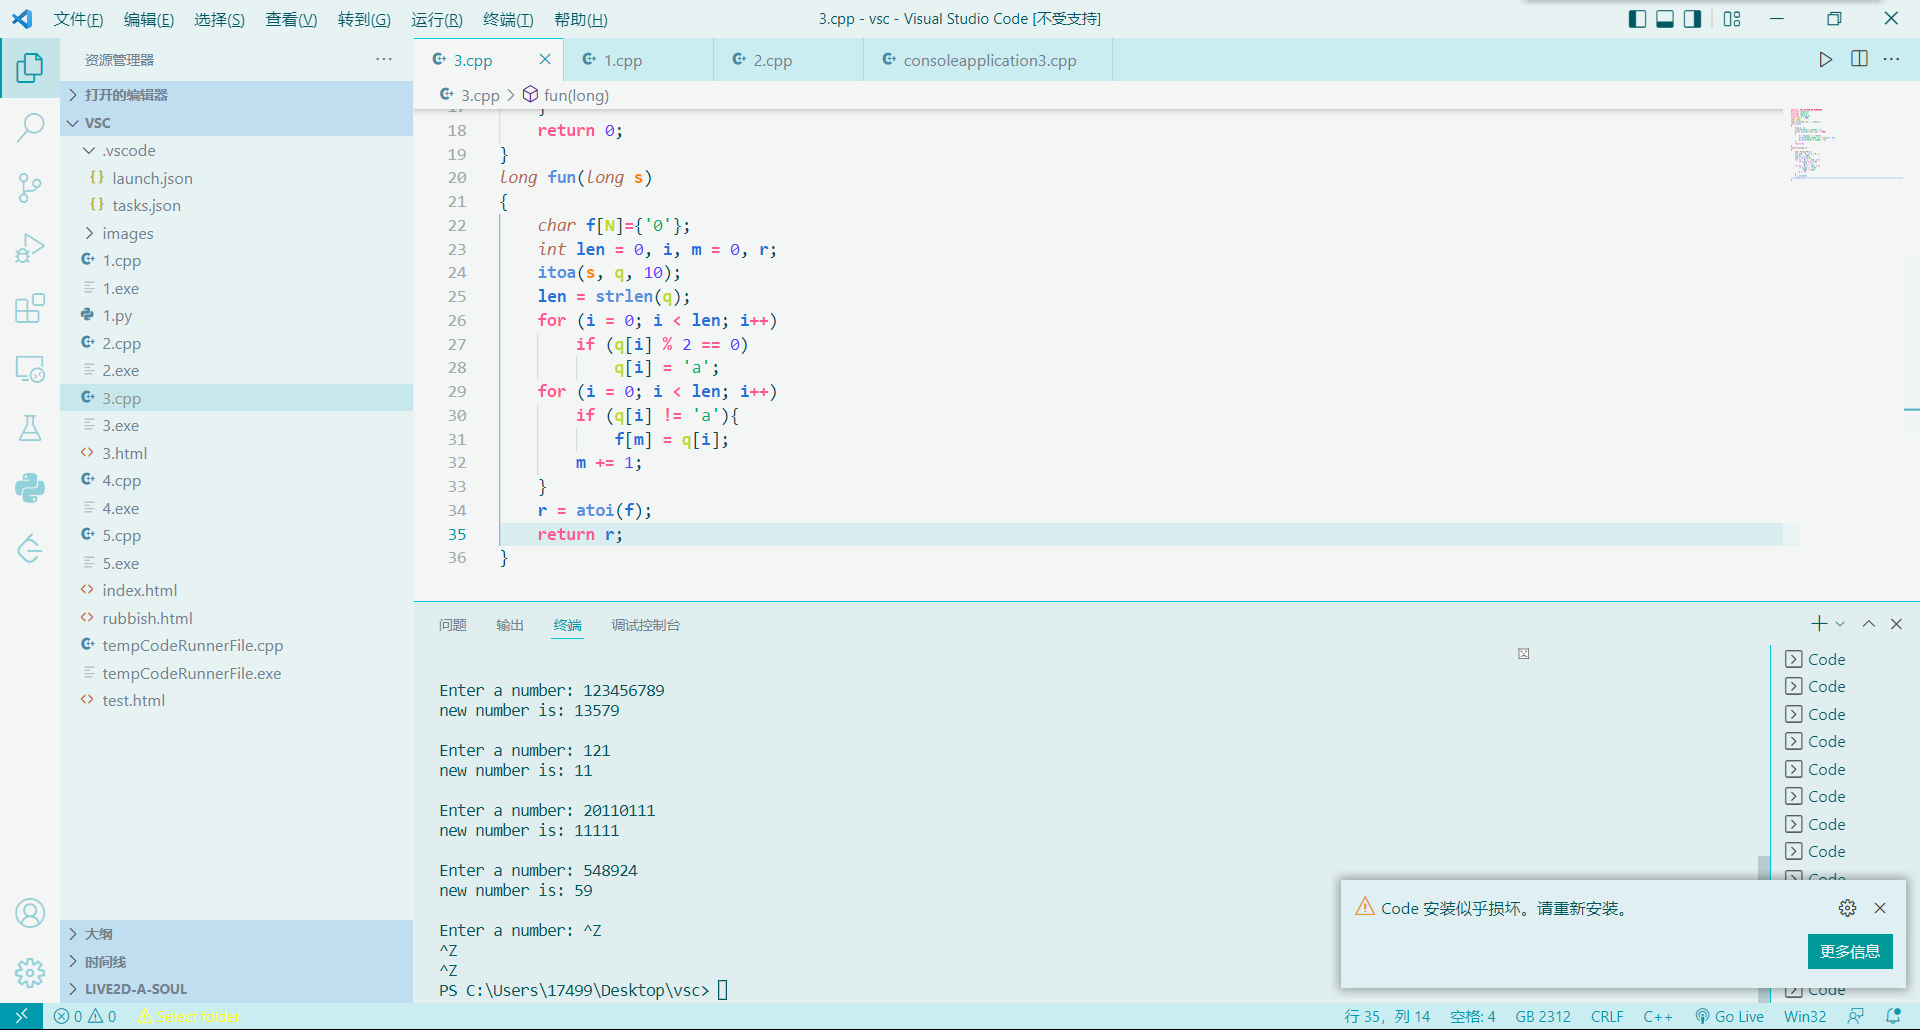Image resolution: width=1920 pixels, height=1030 pixels.
Task: Open the Explorer view in activity bar
Action: click(30, 68)
